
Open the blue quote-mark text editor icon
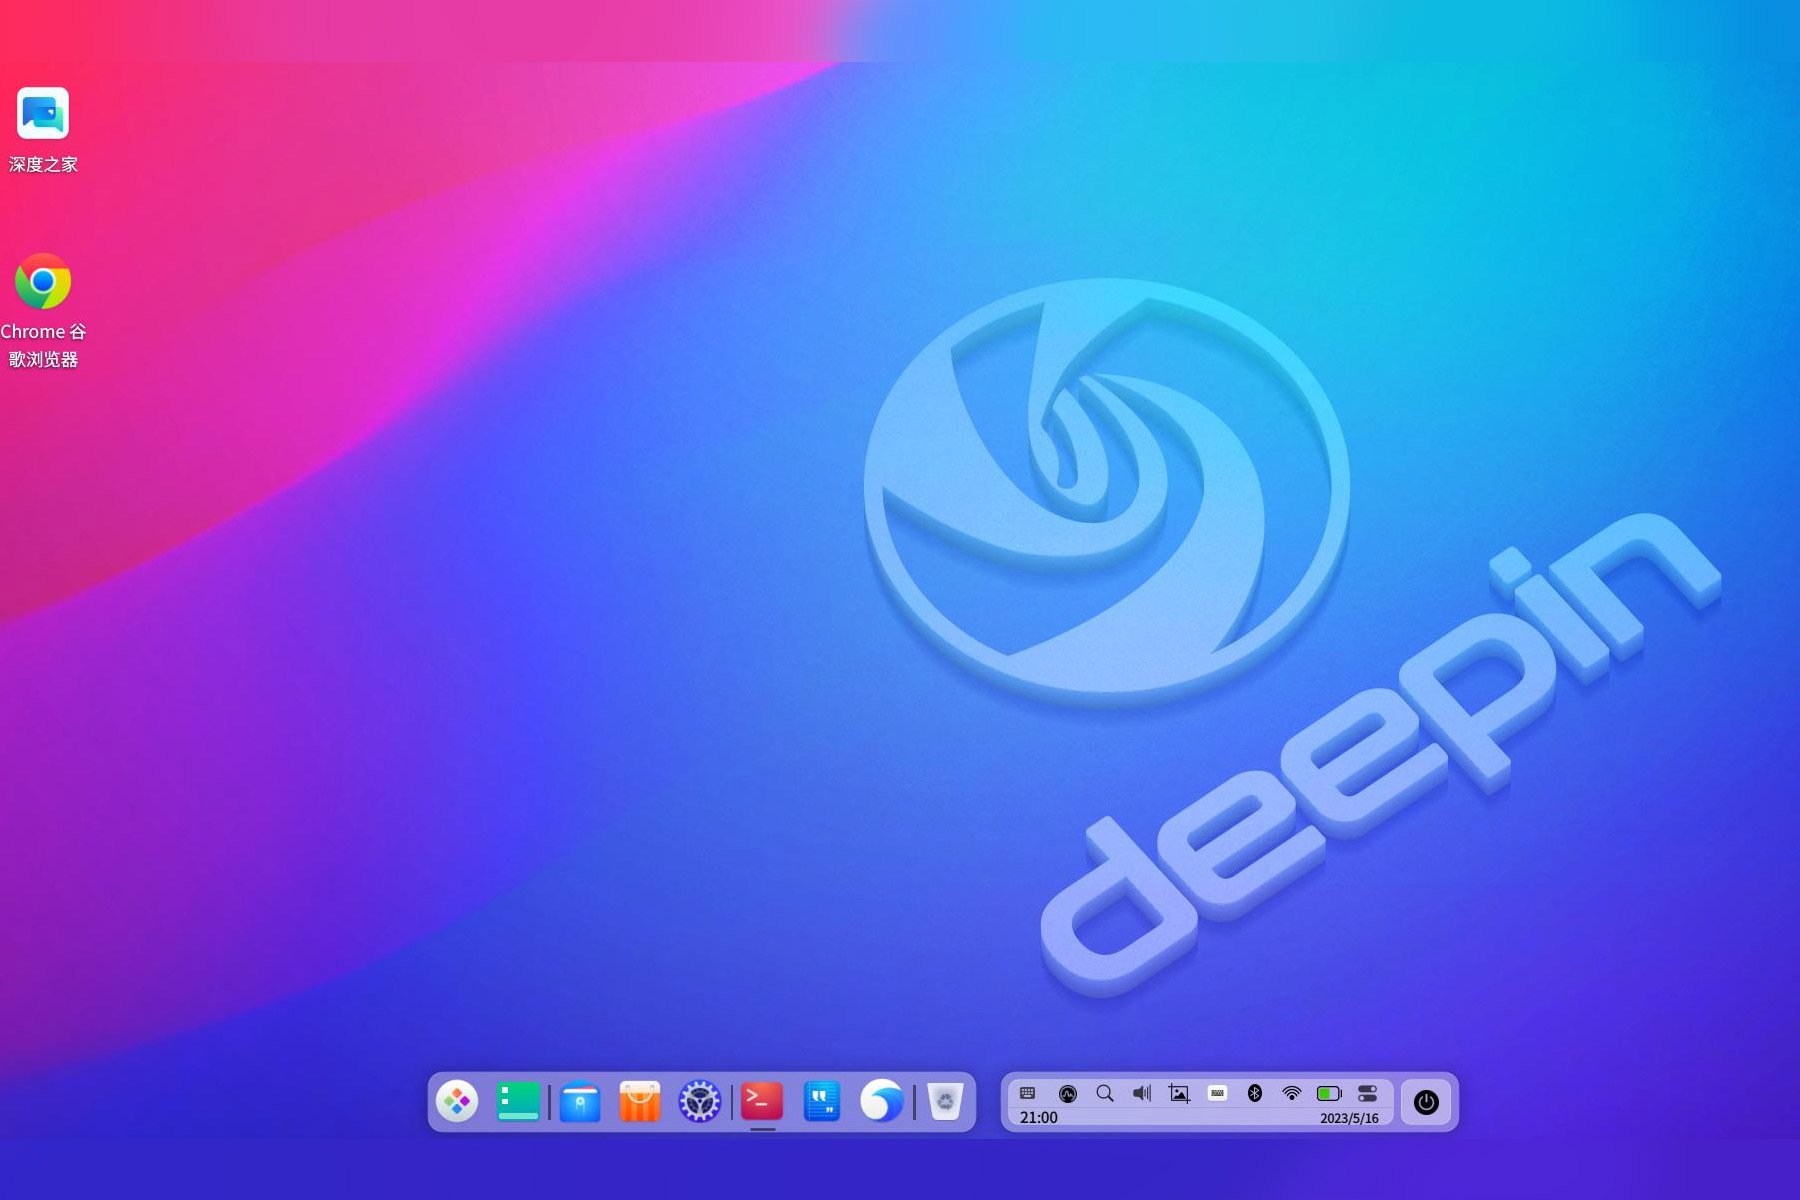[x=822, y=1101]
